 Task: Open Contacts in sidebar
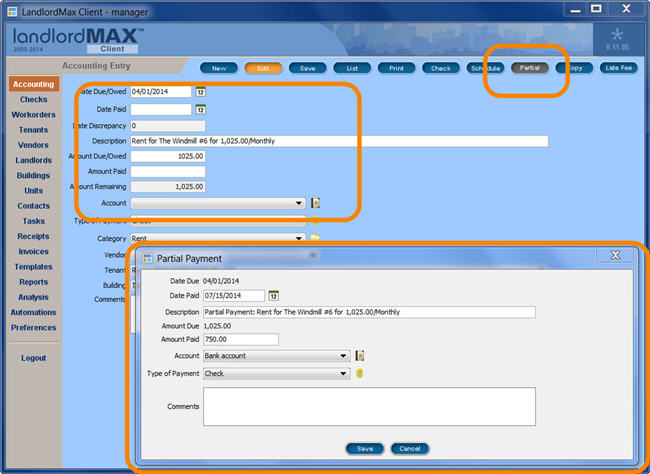coord(34,206)
